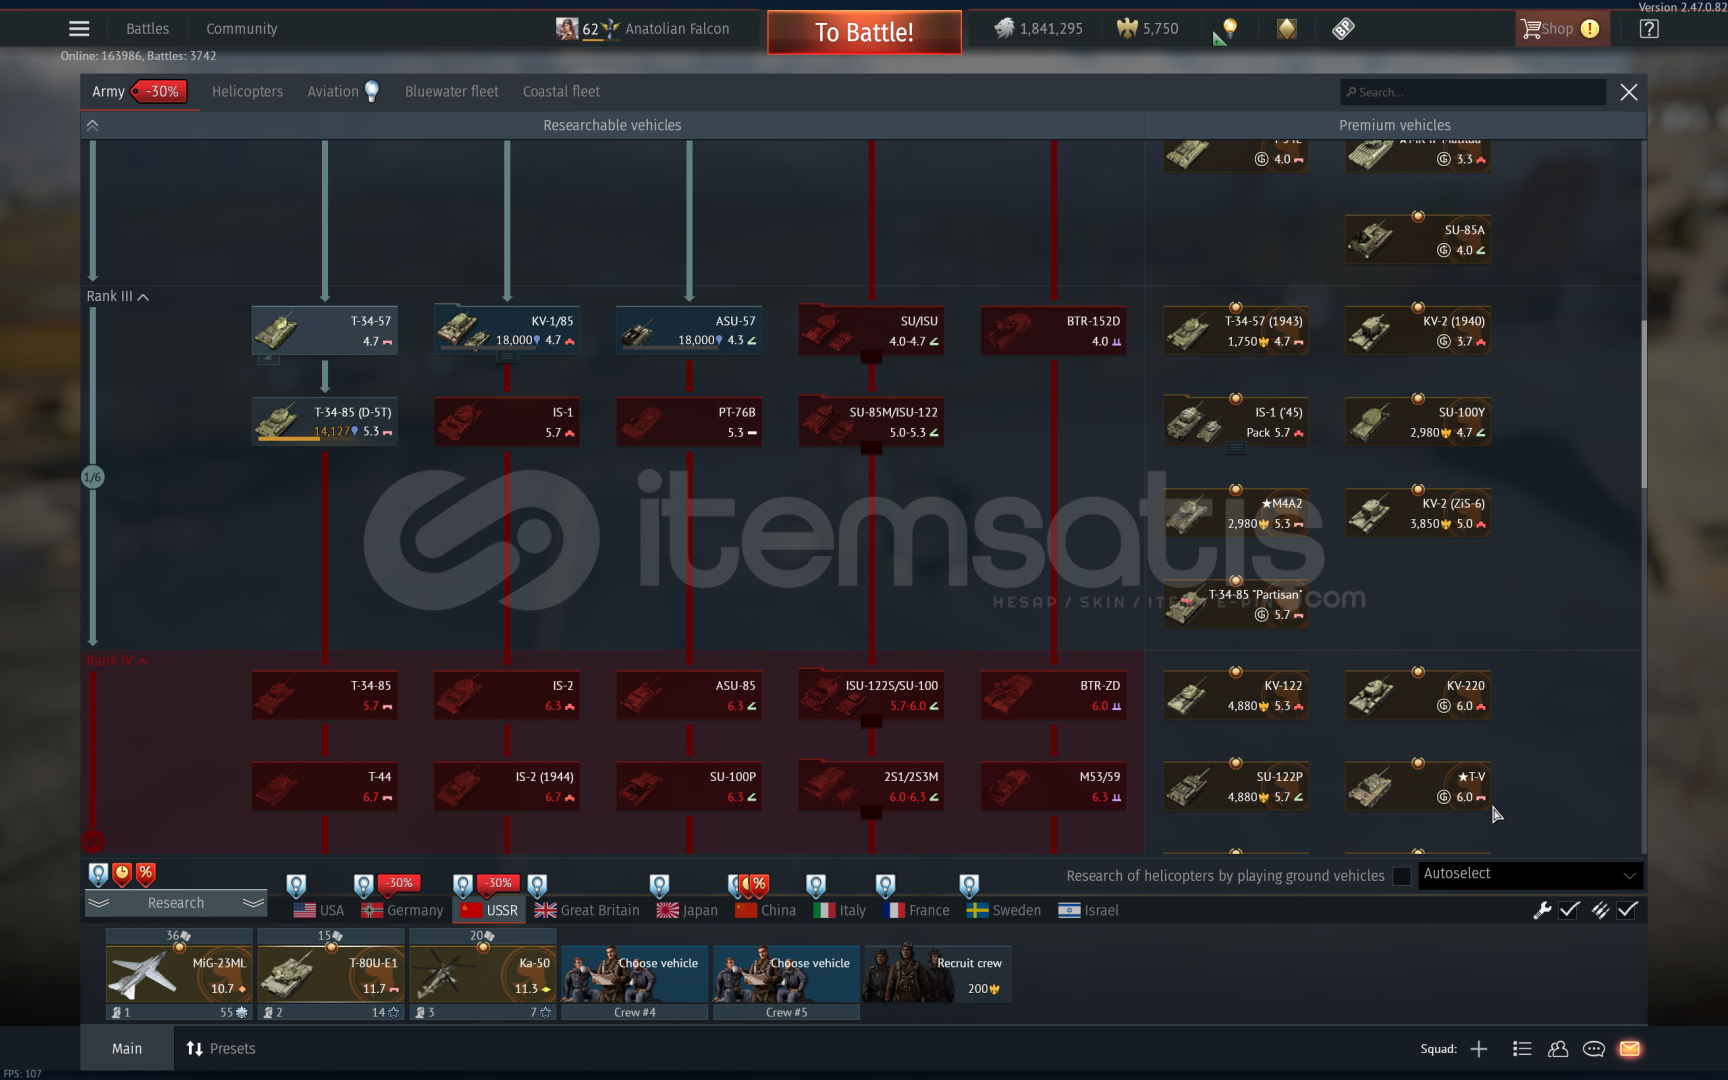Select the KV-1/85 vehicle card
This screenshot has height=1080, width=1728.
[x=507, y=330]
